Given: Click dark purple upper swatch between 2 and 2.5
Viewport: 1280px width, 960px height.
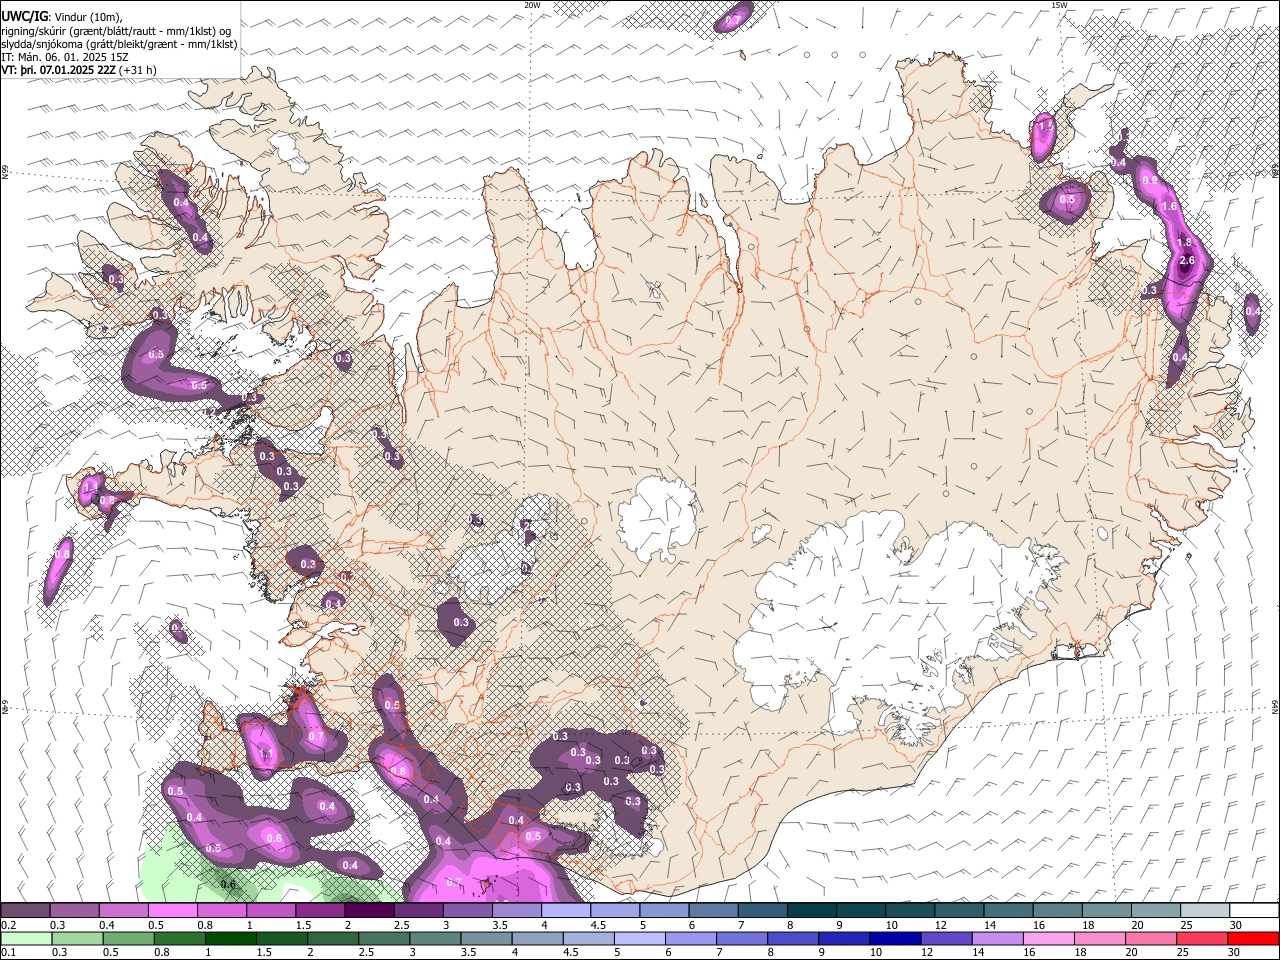Looking at the screenshot, I should pyautogui.click(x=369, y=911).
